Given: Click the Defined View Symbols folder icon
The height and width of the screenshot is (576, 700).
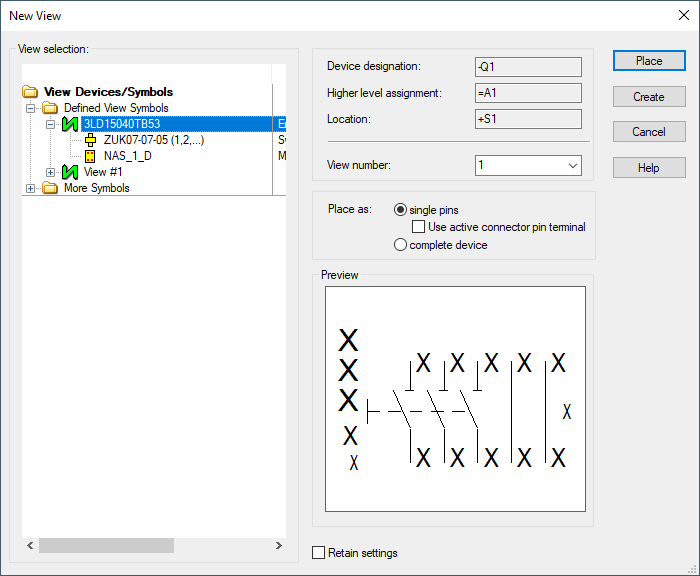Looking at the screenshot, I should (x=50, y=108).
